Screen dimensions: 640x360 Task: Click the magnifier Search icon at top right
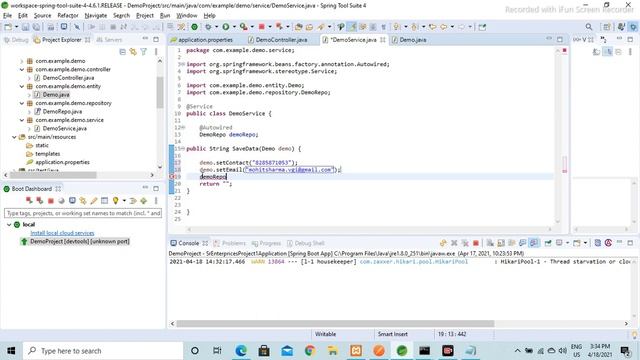pos(589,27)
